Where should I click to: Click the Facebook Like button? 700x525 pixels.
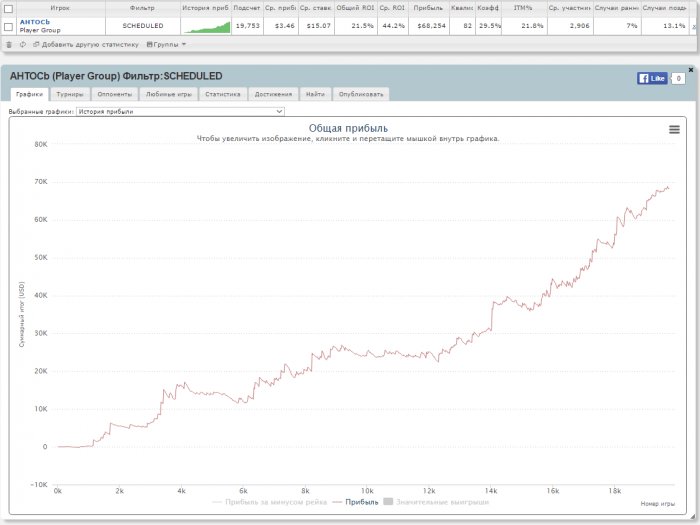pyautogui.click(x=652, y=77)
